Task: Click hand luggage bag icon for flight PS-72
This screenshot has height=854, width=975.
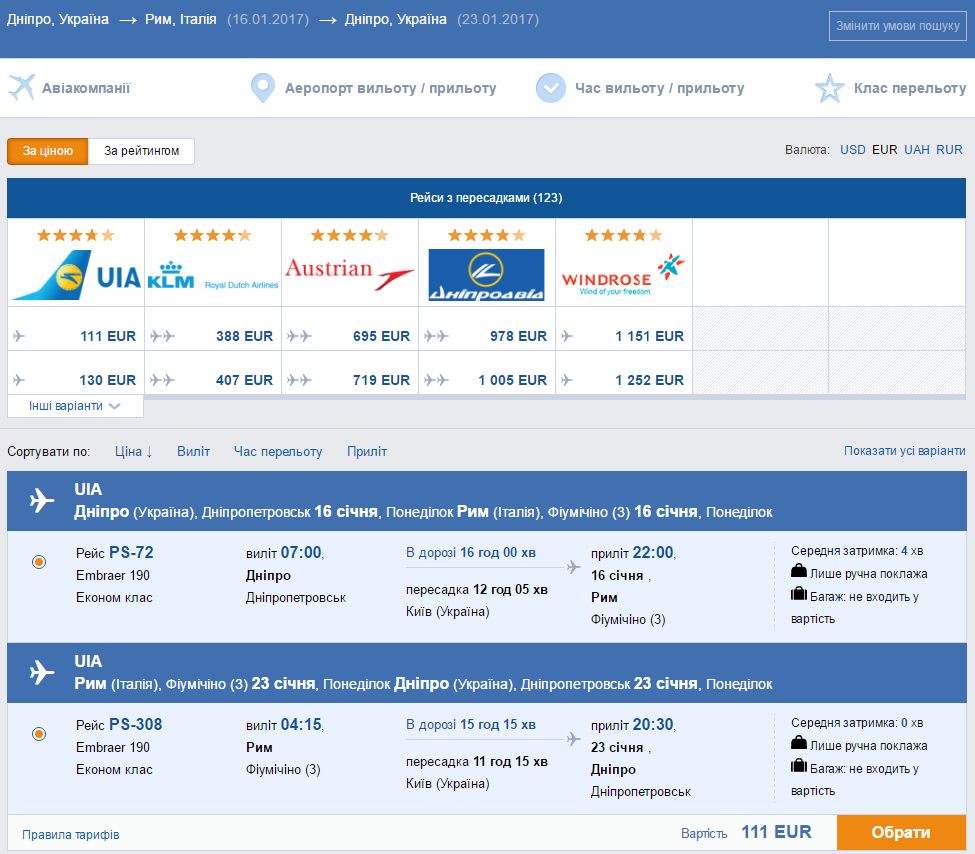Action: coord(798,570)
